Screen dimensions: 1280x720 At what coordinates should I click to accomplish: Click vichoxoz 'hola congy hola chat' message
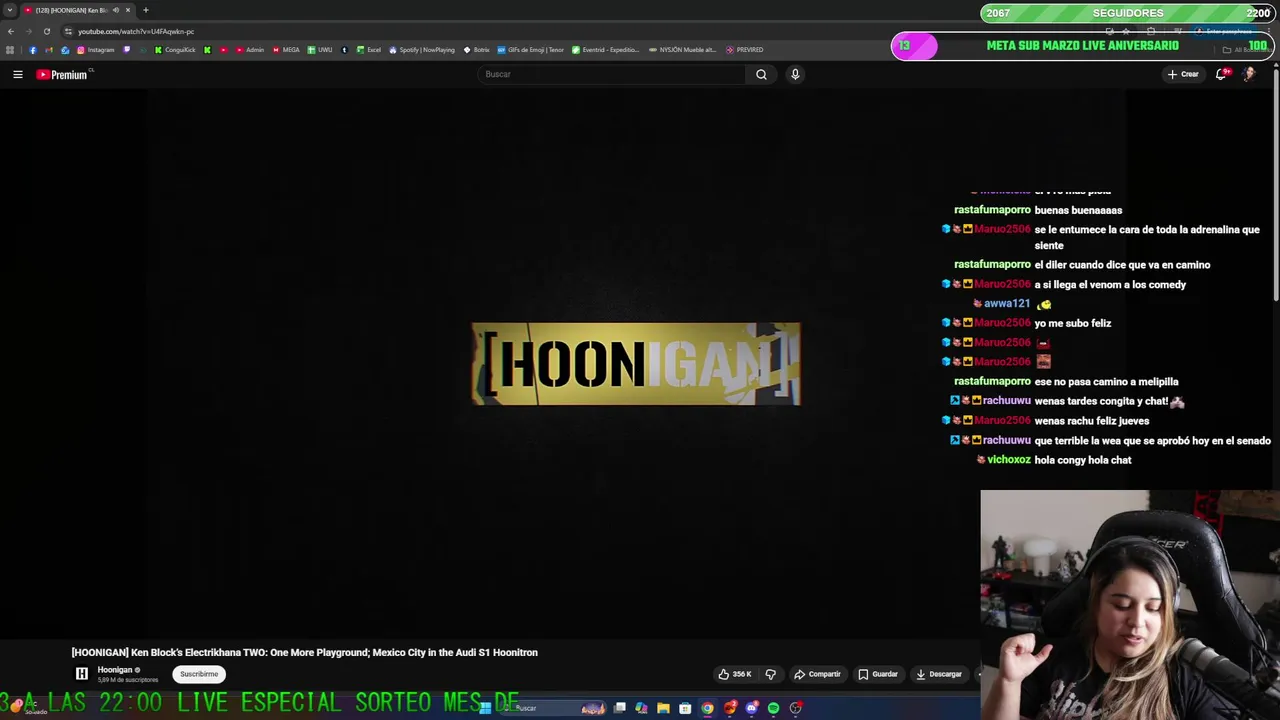point(1083,460)
